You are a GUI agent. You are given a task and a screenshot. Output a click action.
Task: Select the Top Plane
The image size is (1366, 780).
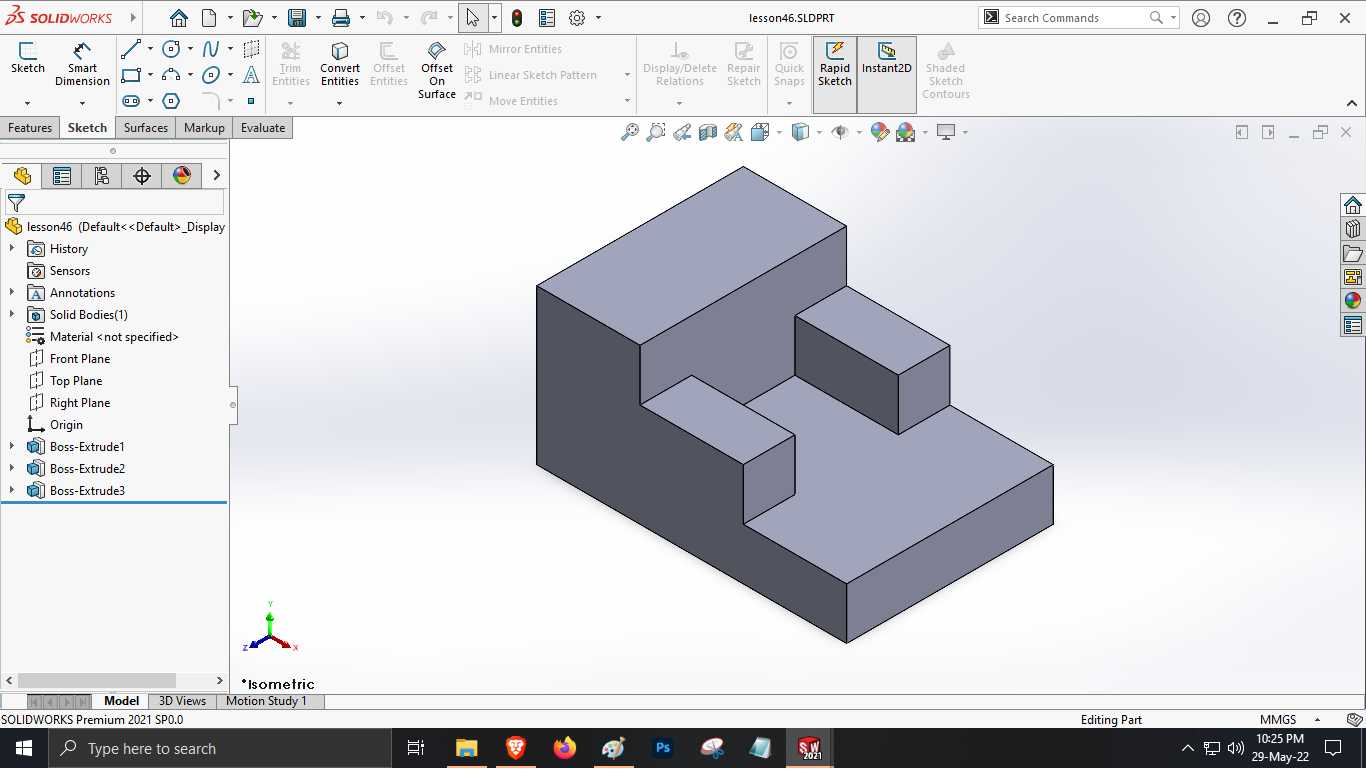(76, 381)
